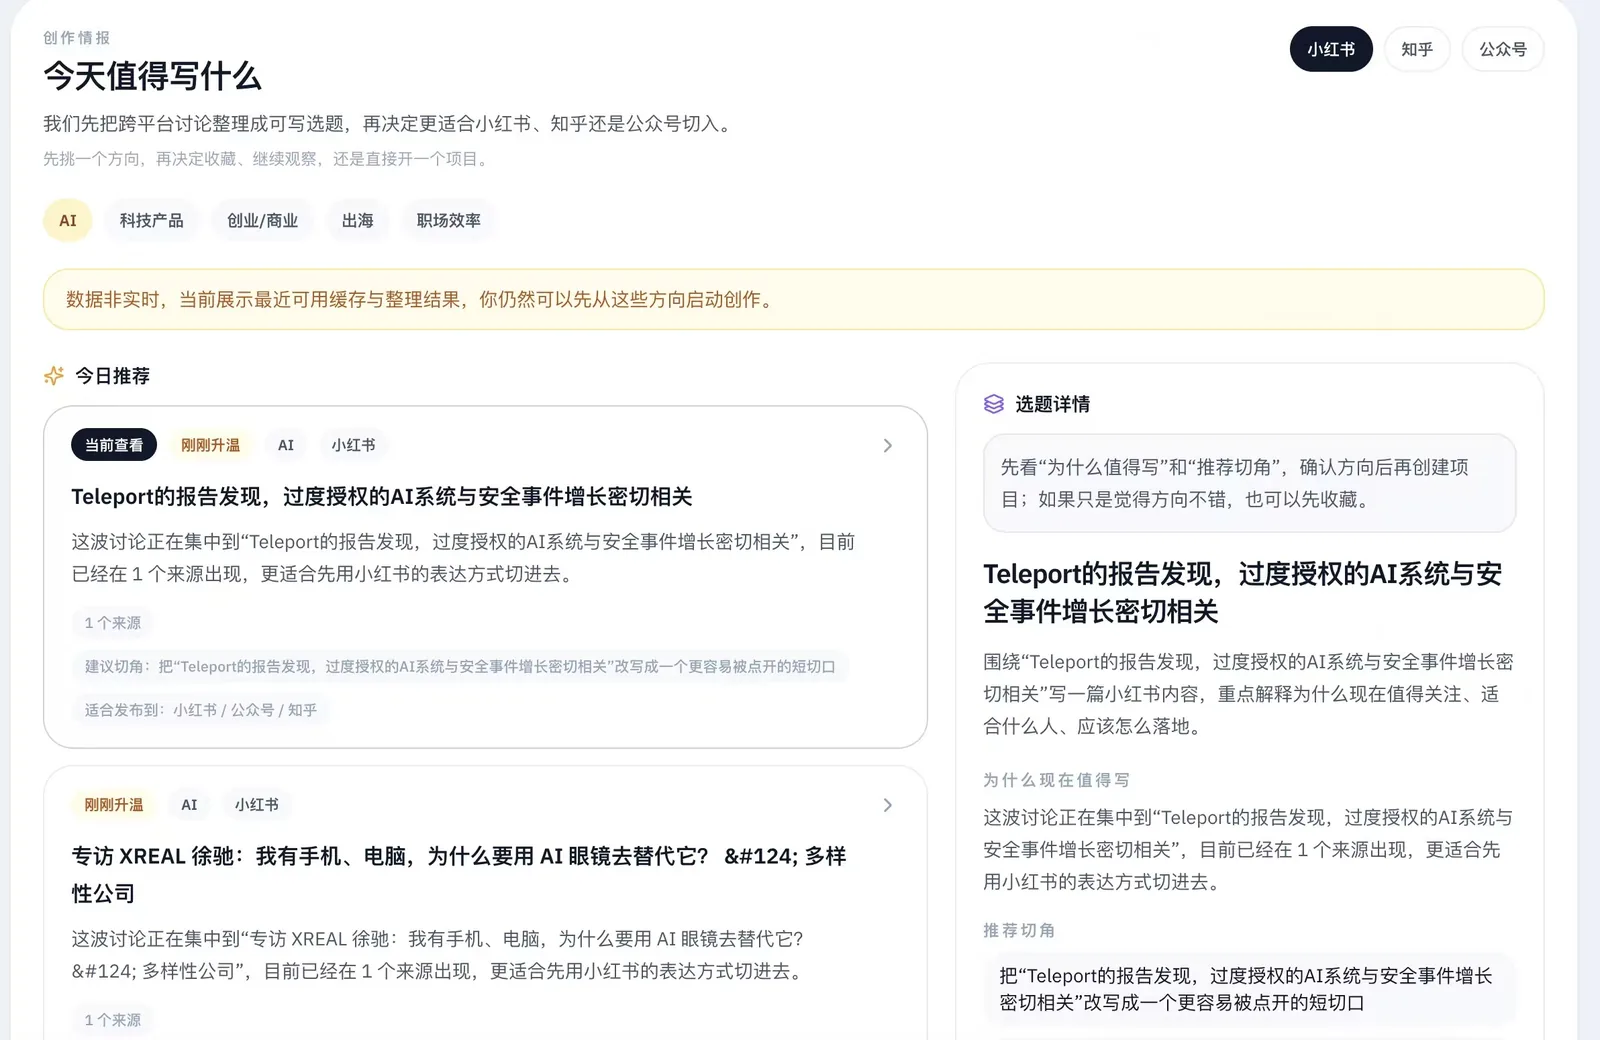This screenshot has width=1600, height=1040.
Task: Click the 刚刚升温 tag on Teleport card
Action: click(x=211, y=445)
